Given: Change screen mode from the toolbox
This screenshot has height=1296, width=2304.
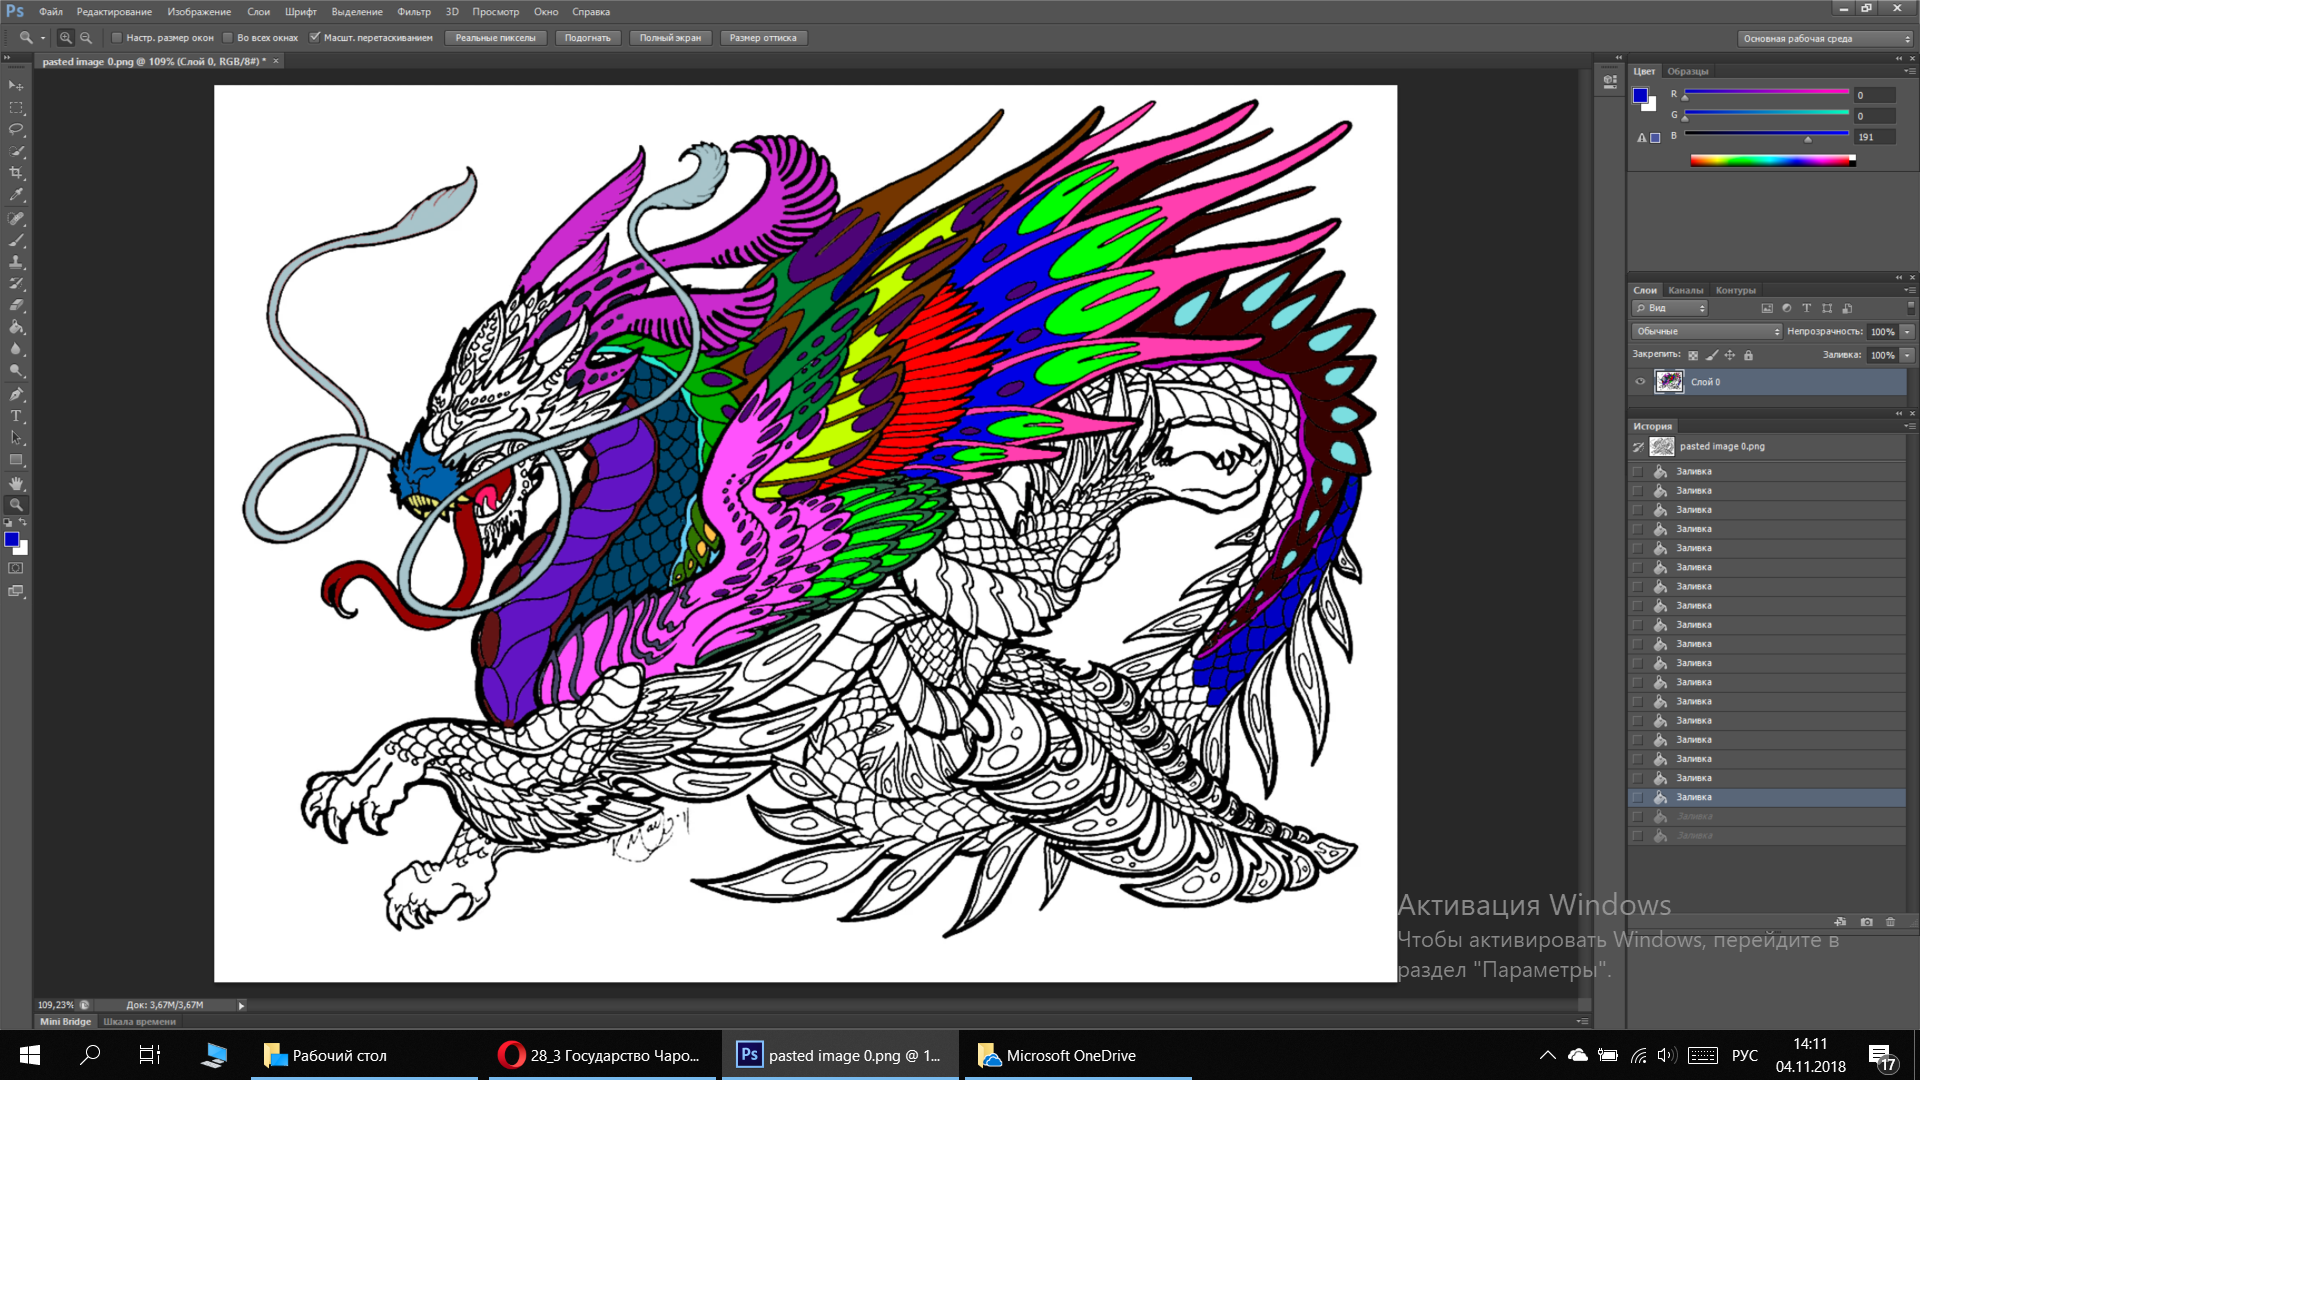Looking at the screenshot, I should [x=16, y=592].
